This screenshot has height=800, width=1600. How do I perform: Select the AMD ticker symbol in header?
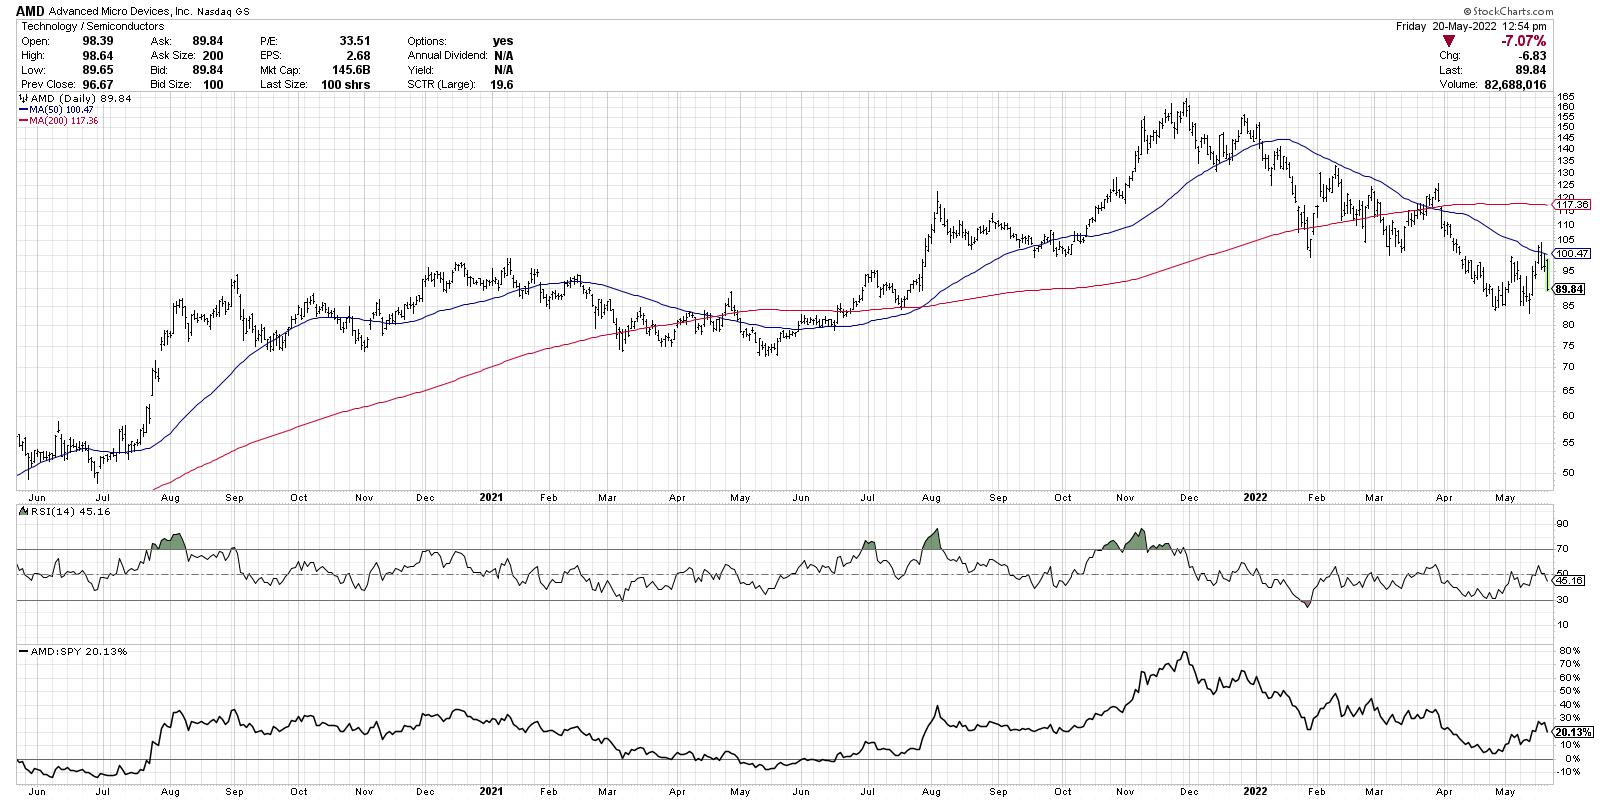(x=32, y=11)
